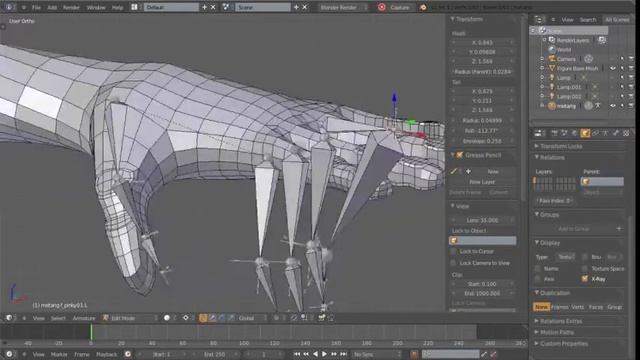Toggle the Grease Pencil checkbox
The height and width of the screenshot is (360, 640).
[x=460, y=155]
